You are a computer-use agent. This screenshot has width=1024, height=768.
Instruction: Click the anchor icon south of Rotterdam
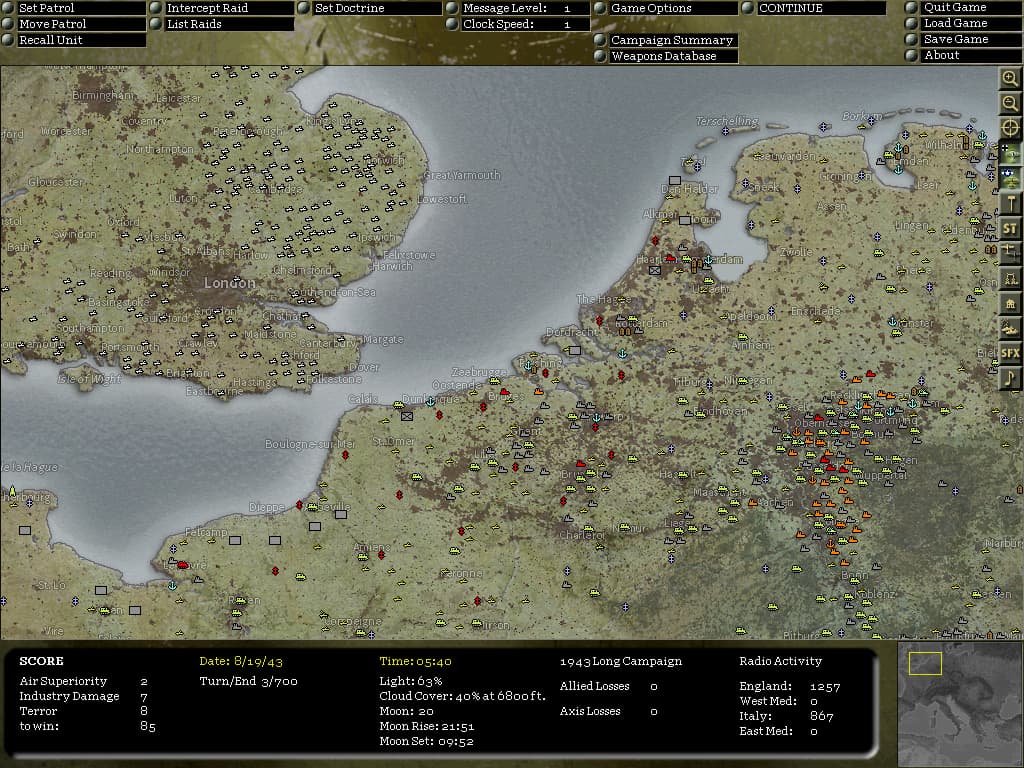pyautogui.click(x=622, y=354)
